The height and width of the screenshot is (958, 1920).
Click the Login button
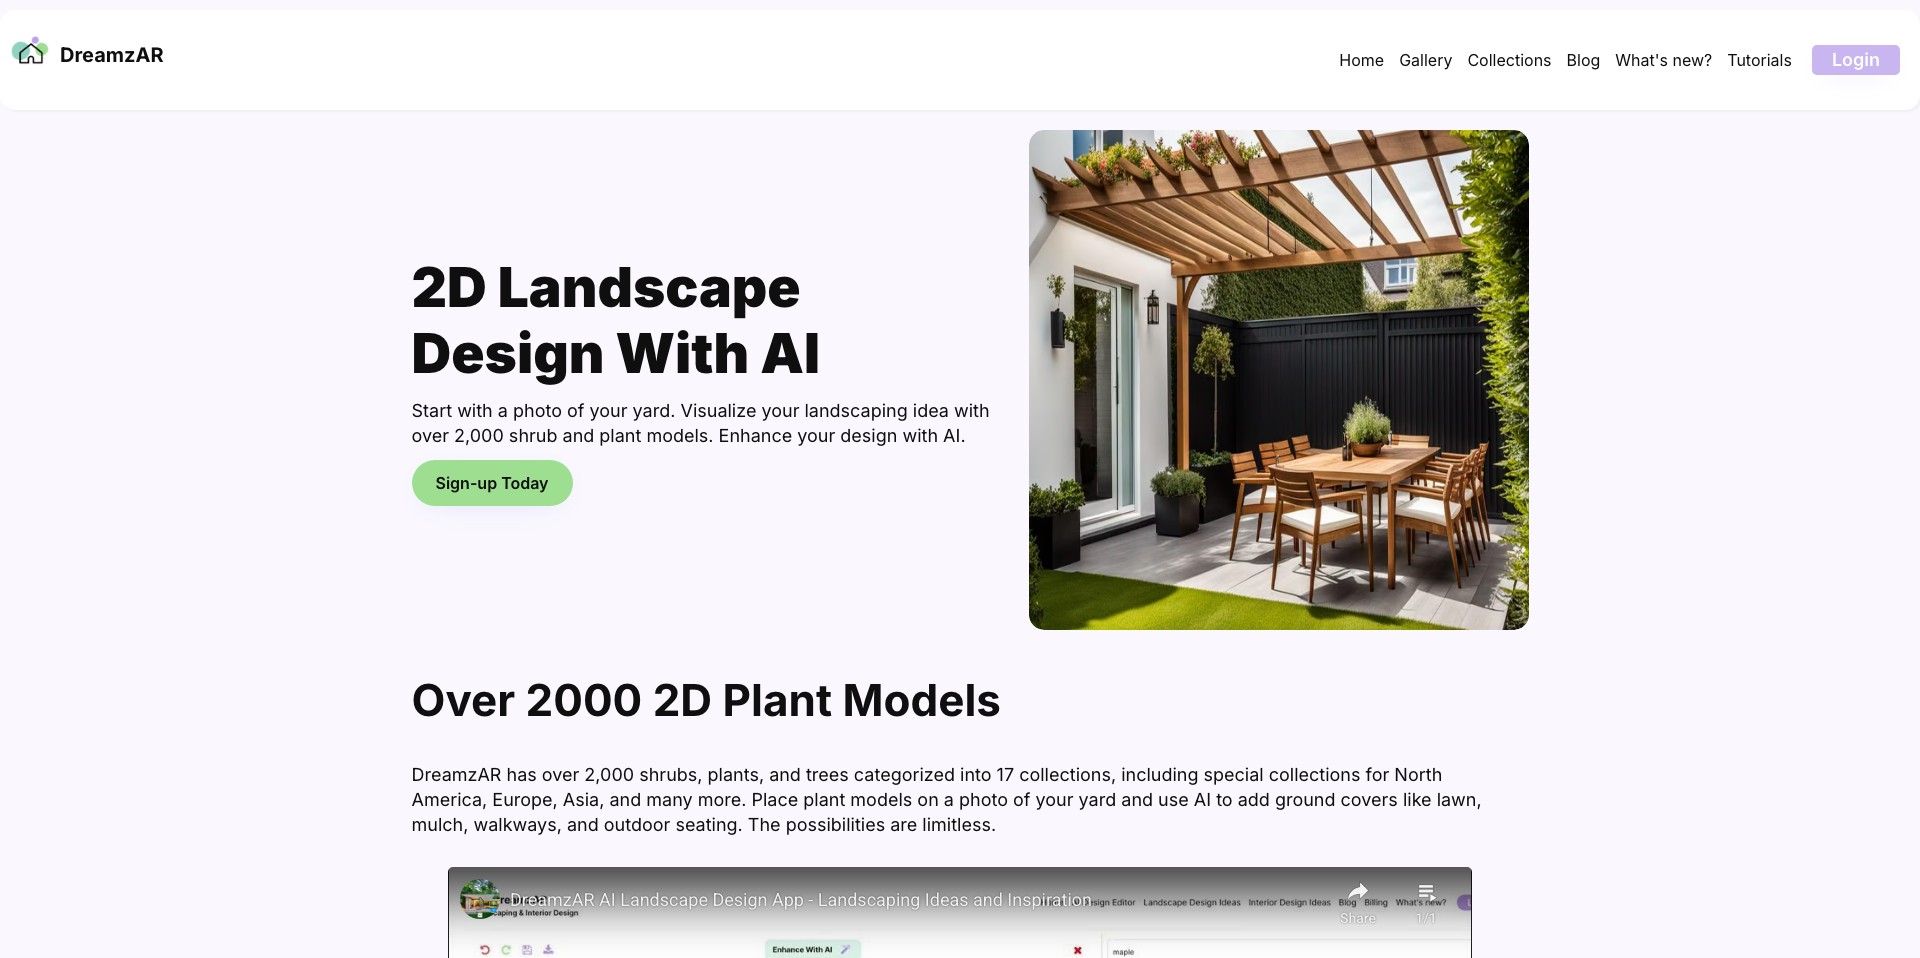click(1855, 60)
